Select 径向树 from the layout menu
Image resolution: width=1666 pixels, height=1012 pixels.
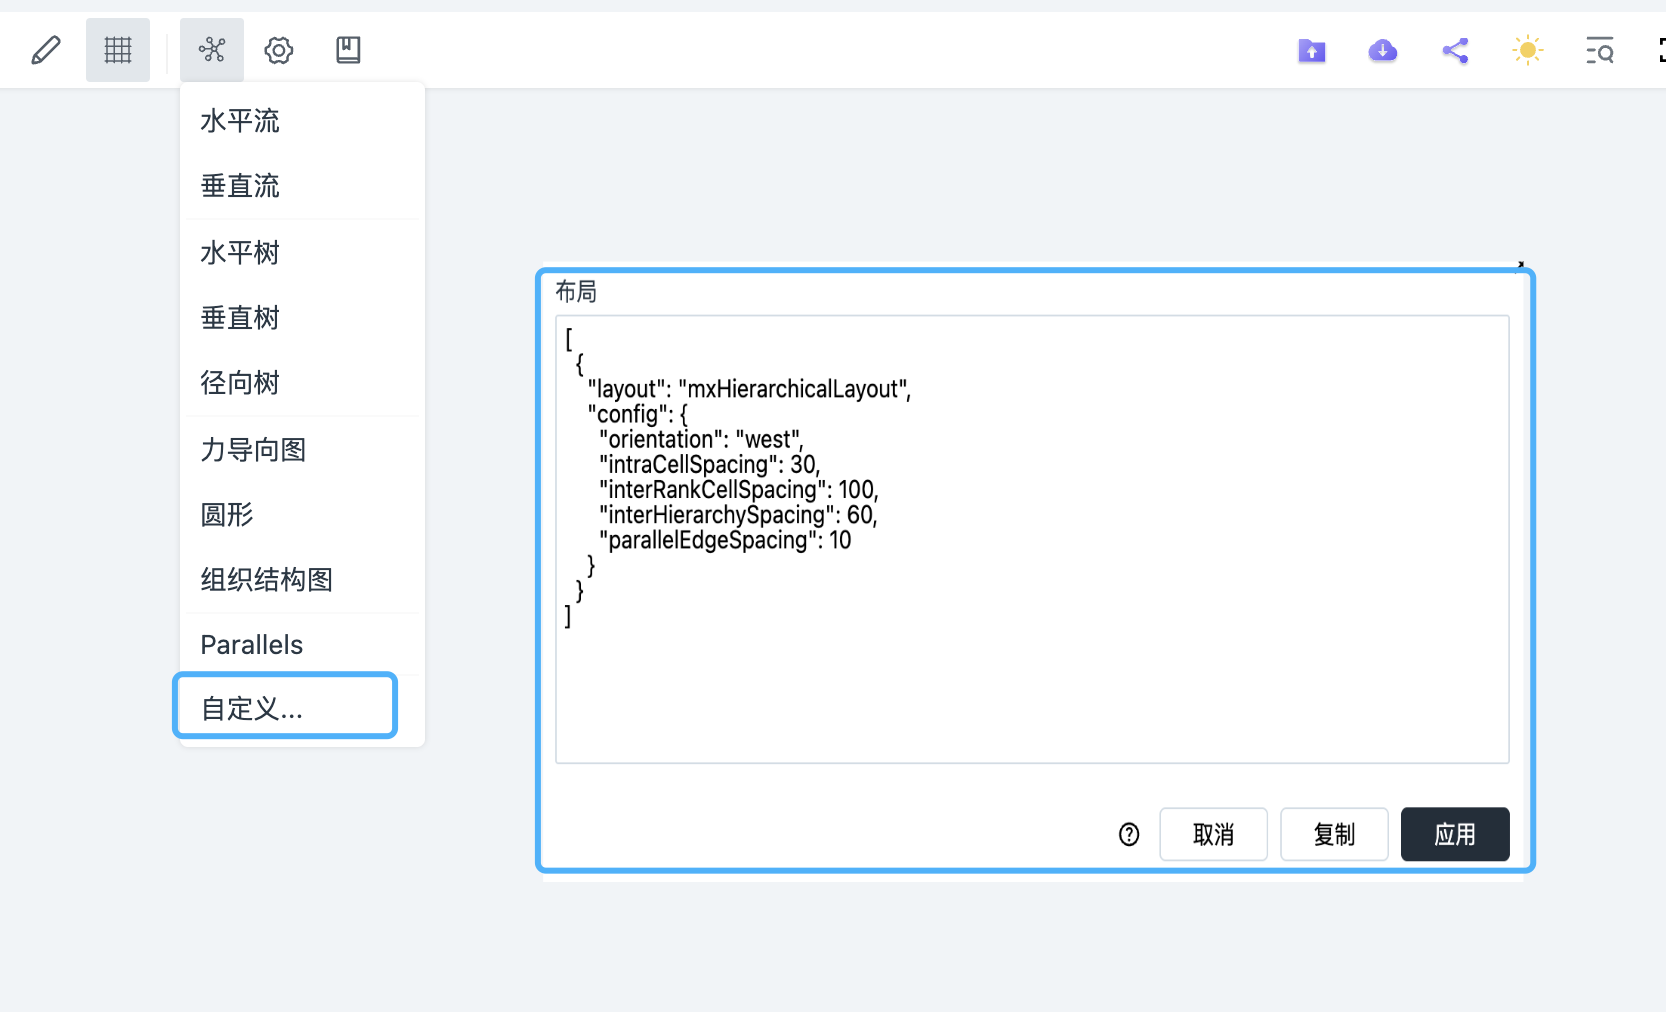240,383
